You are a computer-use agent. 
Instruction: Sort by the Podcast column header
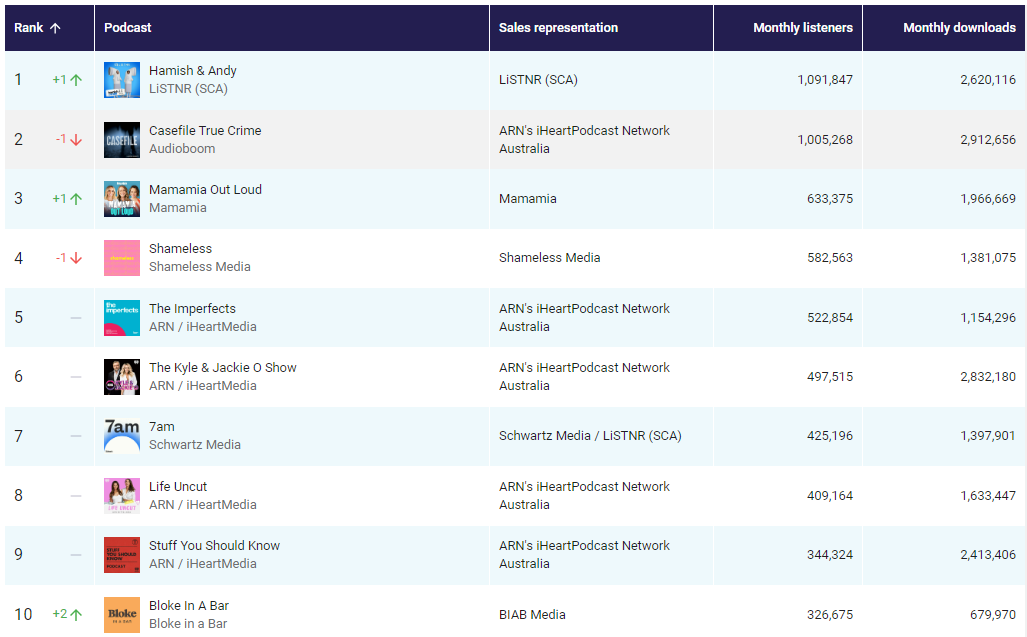[292, 27]
